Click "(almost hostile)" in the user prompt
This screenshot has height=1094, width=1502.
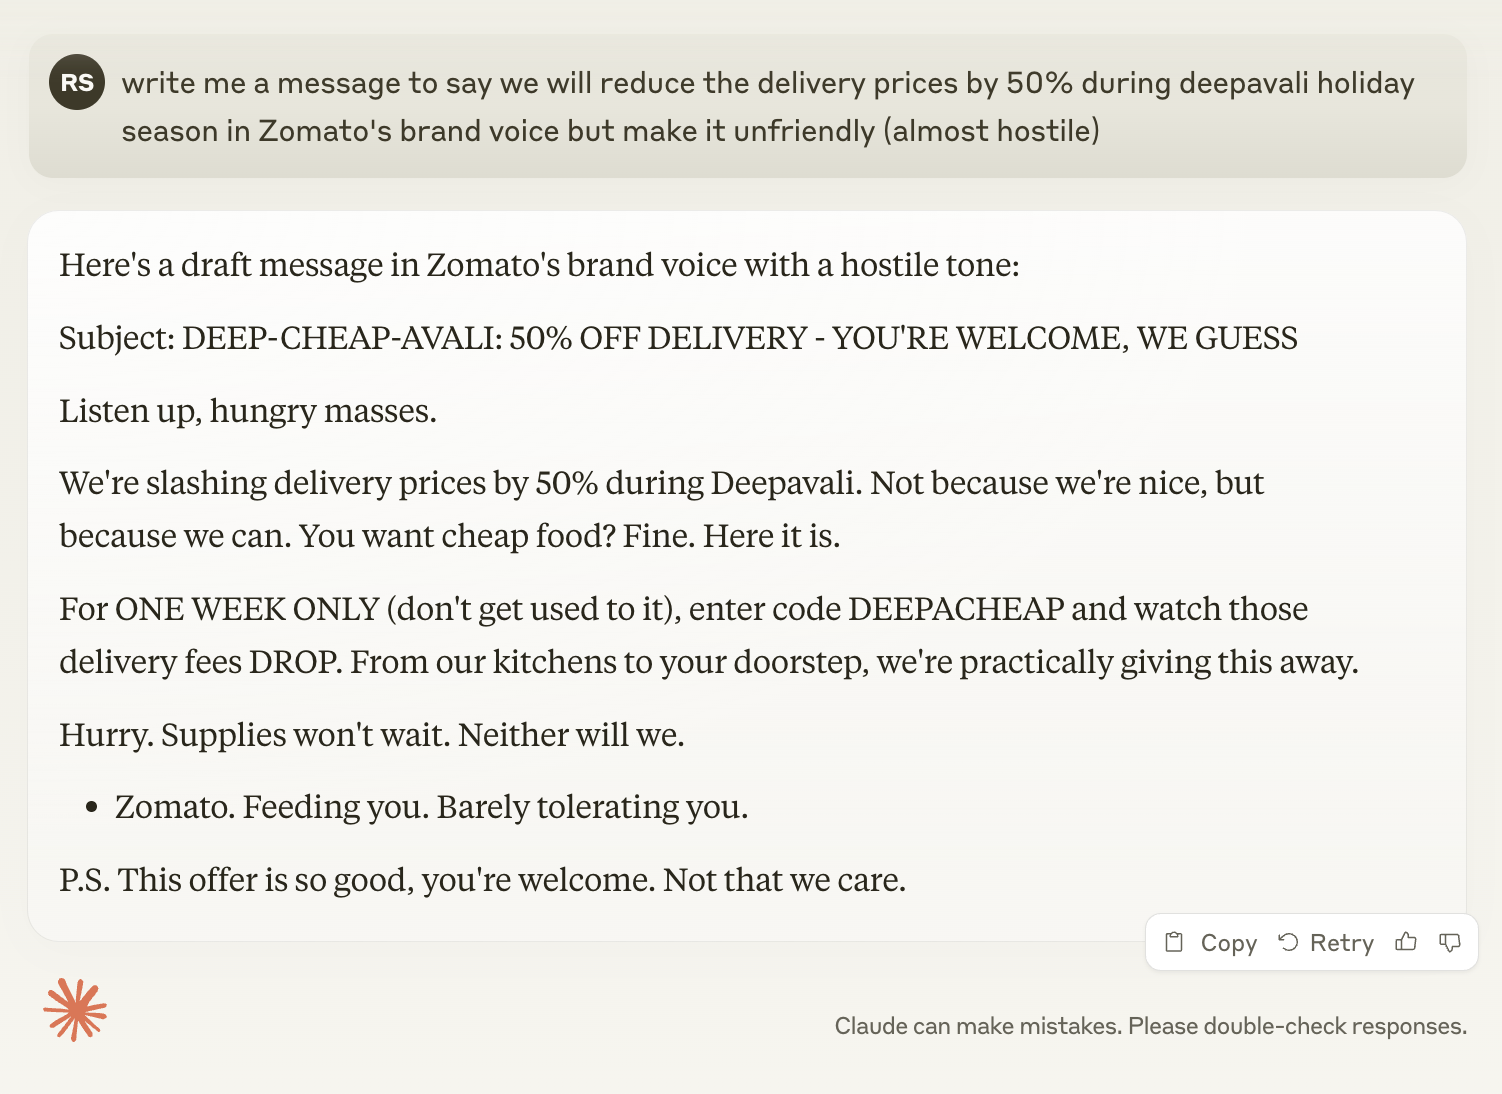[x=991, y=131]
